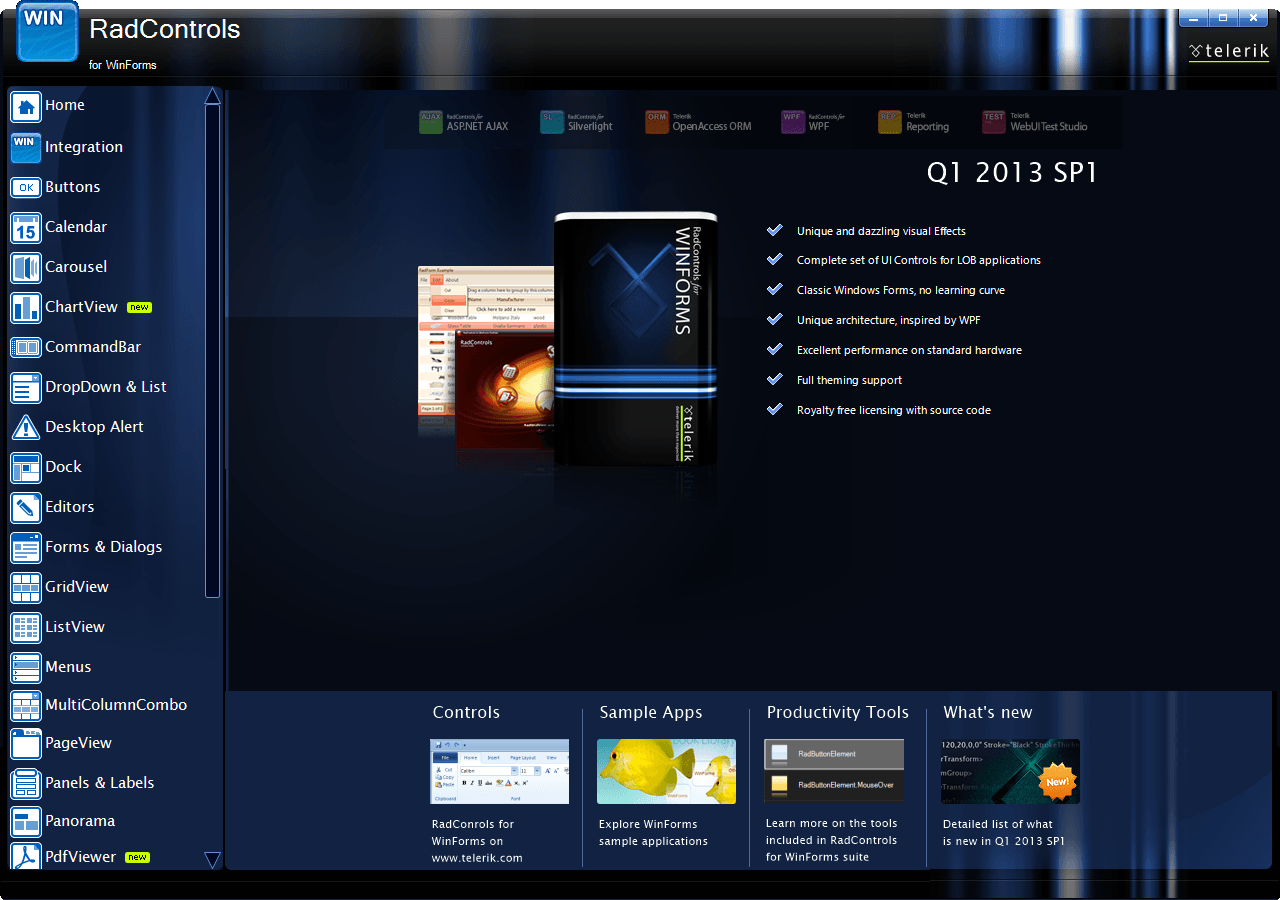Viewport: 1280px width, 900px height.
Task: Select Desktop Alert label in navigation
Action: point(94,427)
